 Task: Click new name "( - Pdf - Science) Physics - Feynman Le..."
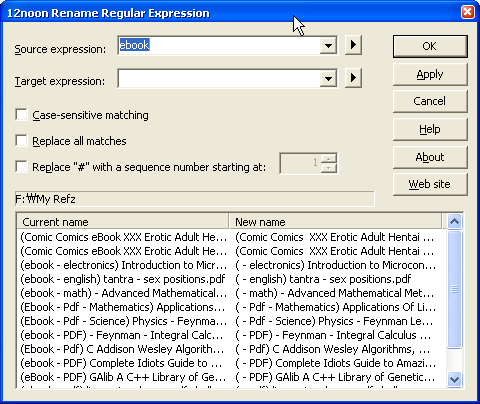pyautogui.click(x=334, y=321)
